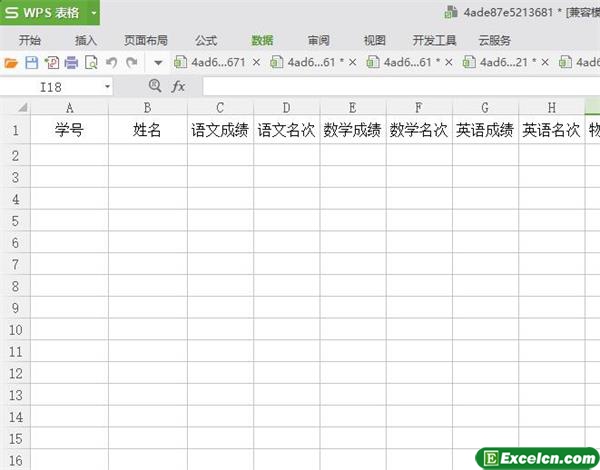The width and height of the screenshot is (600, 470).
Task: Select column G header
Action: 485,108
